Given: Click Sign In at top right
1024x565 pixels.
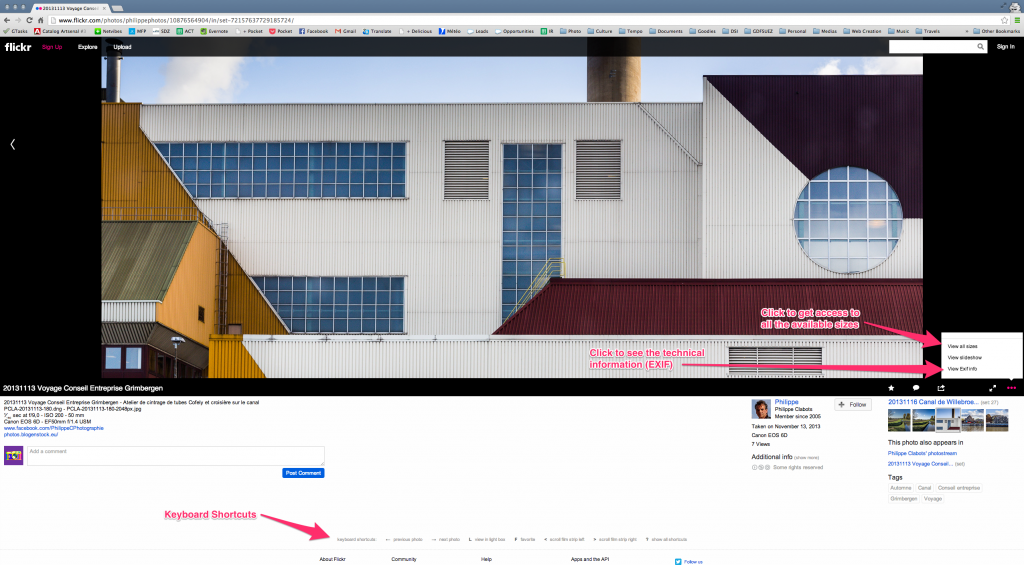Looking at the screenshot, I should pos(1005,46).
